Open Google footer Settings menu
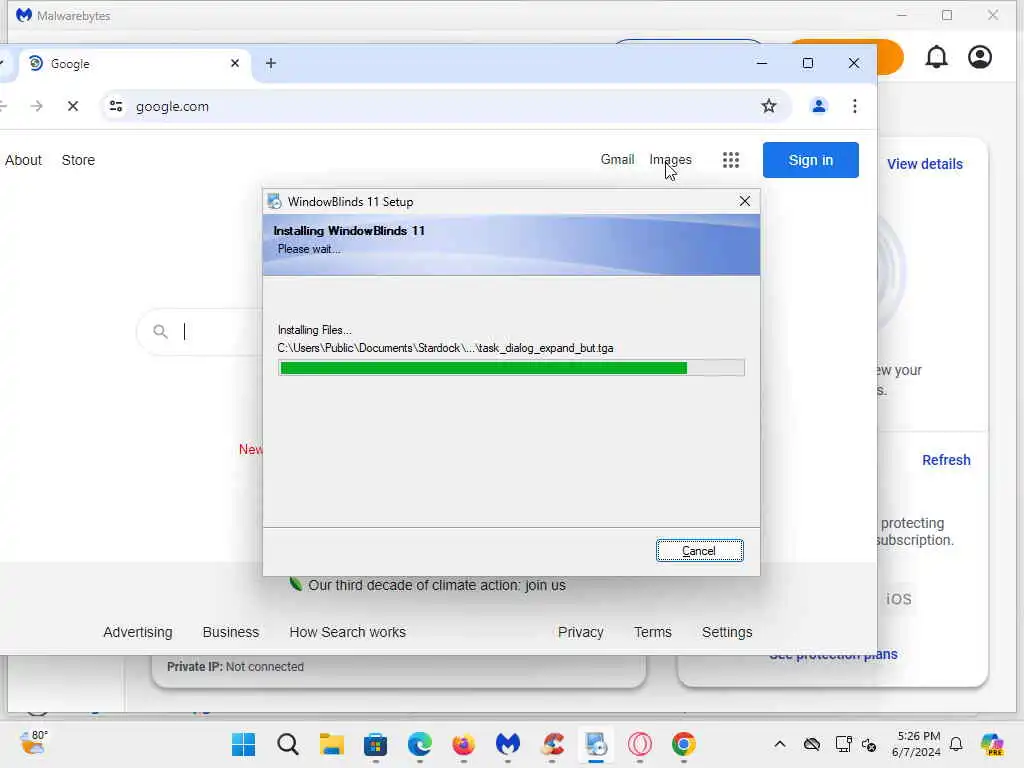 click(x=727, y=632)
